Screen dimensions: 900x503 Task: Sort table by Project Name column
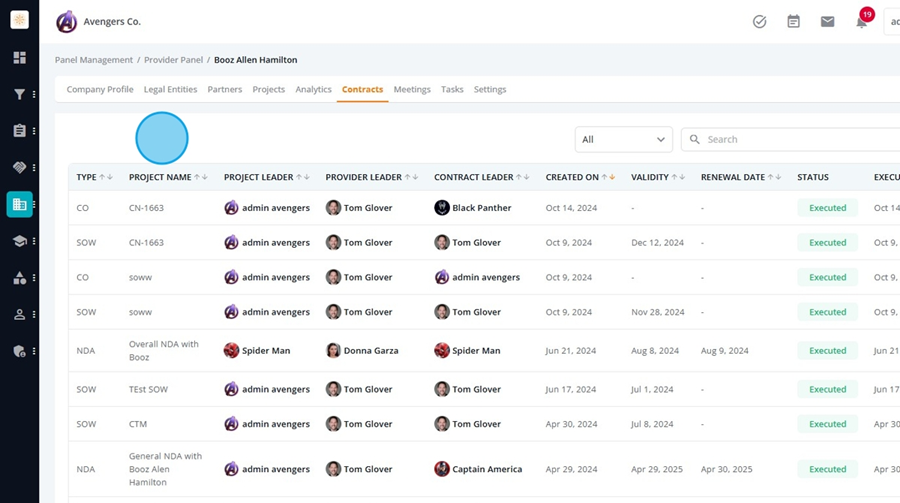point(201,177)
